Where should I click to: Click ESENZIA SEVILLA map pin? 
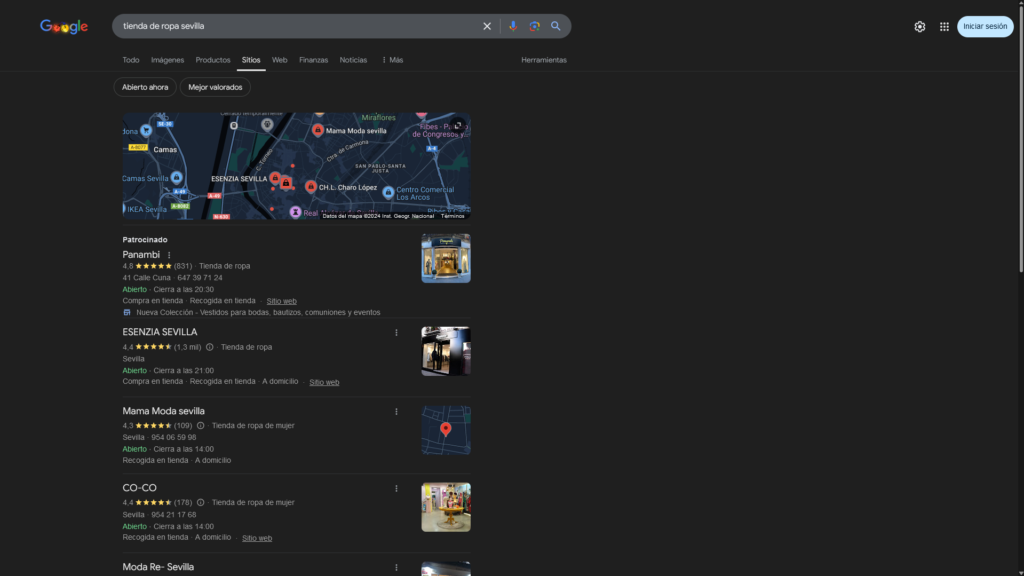click(x=275, y=178)
